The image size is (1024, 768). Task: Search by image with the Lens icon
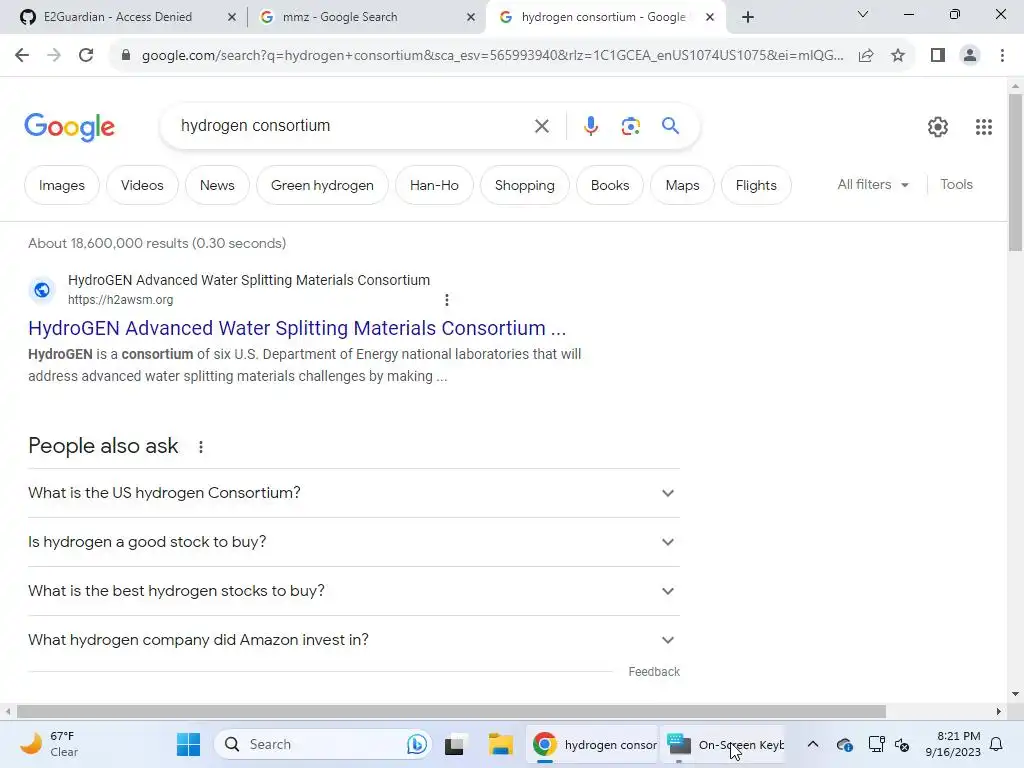pos(630,126)
